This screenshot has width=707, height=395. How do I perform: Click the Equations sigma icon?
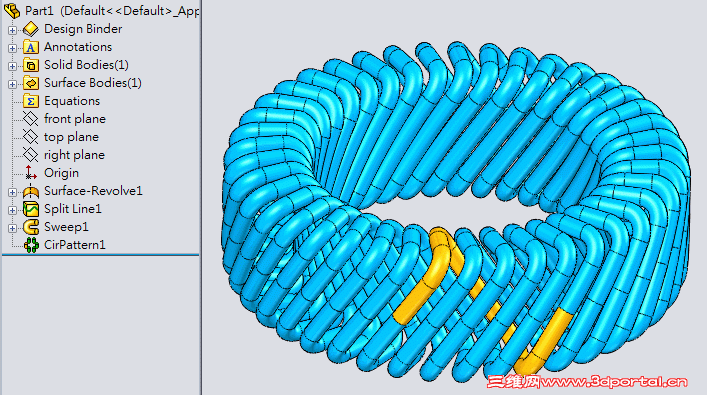[31, 101]
